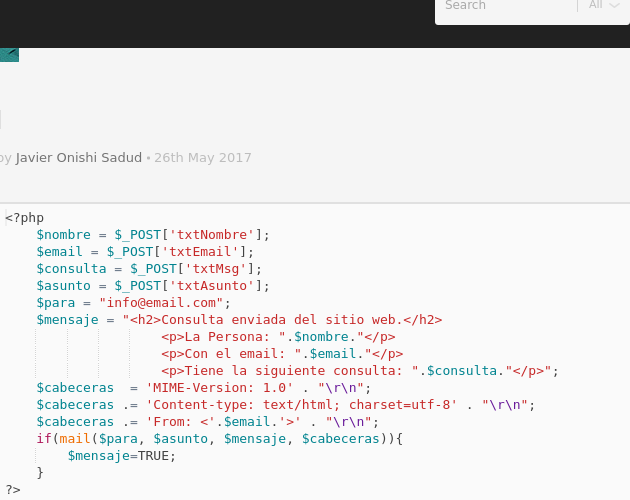This screenshot has height=500, width=630.
Task: Click the opening <?php tag line
Action: [x=25, y=218]
